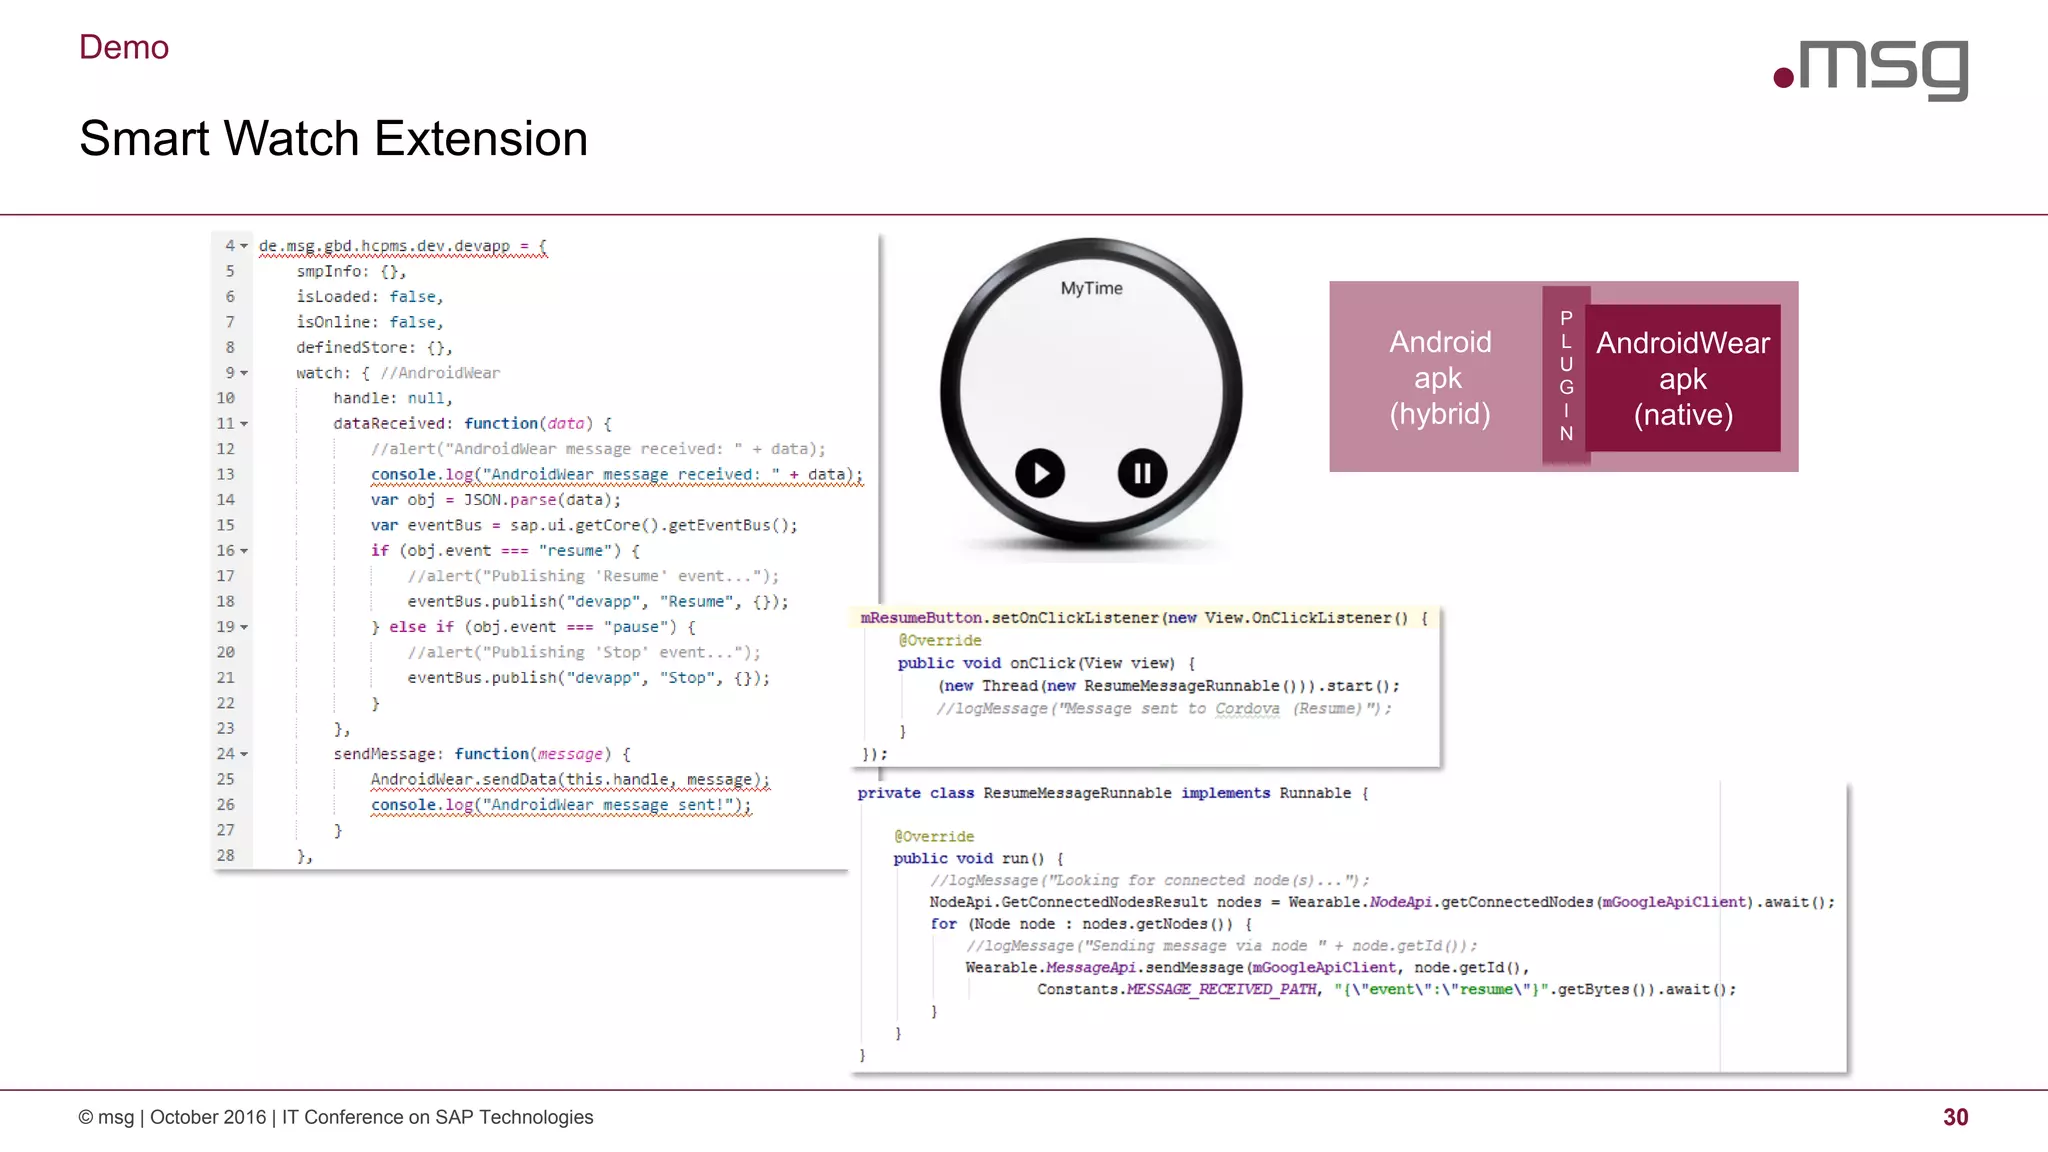
Task: Click the MyTime title on watch
Action: (x=1091, y=288)
